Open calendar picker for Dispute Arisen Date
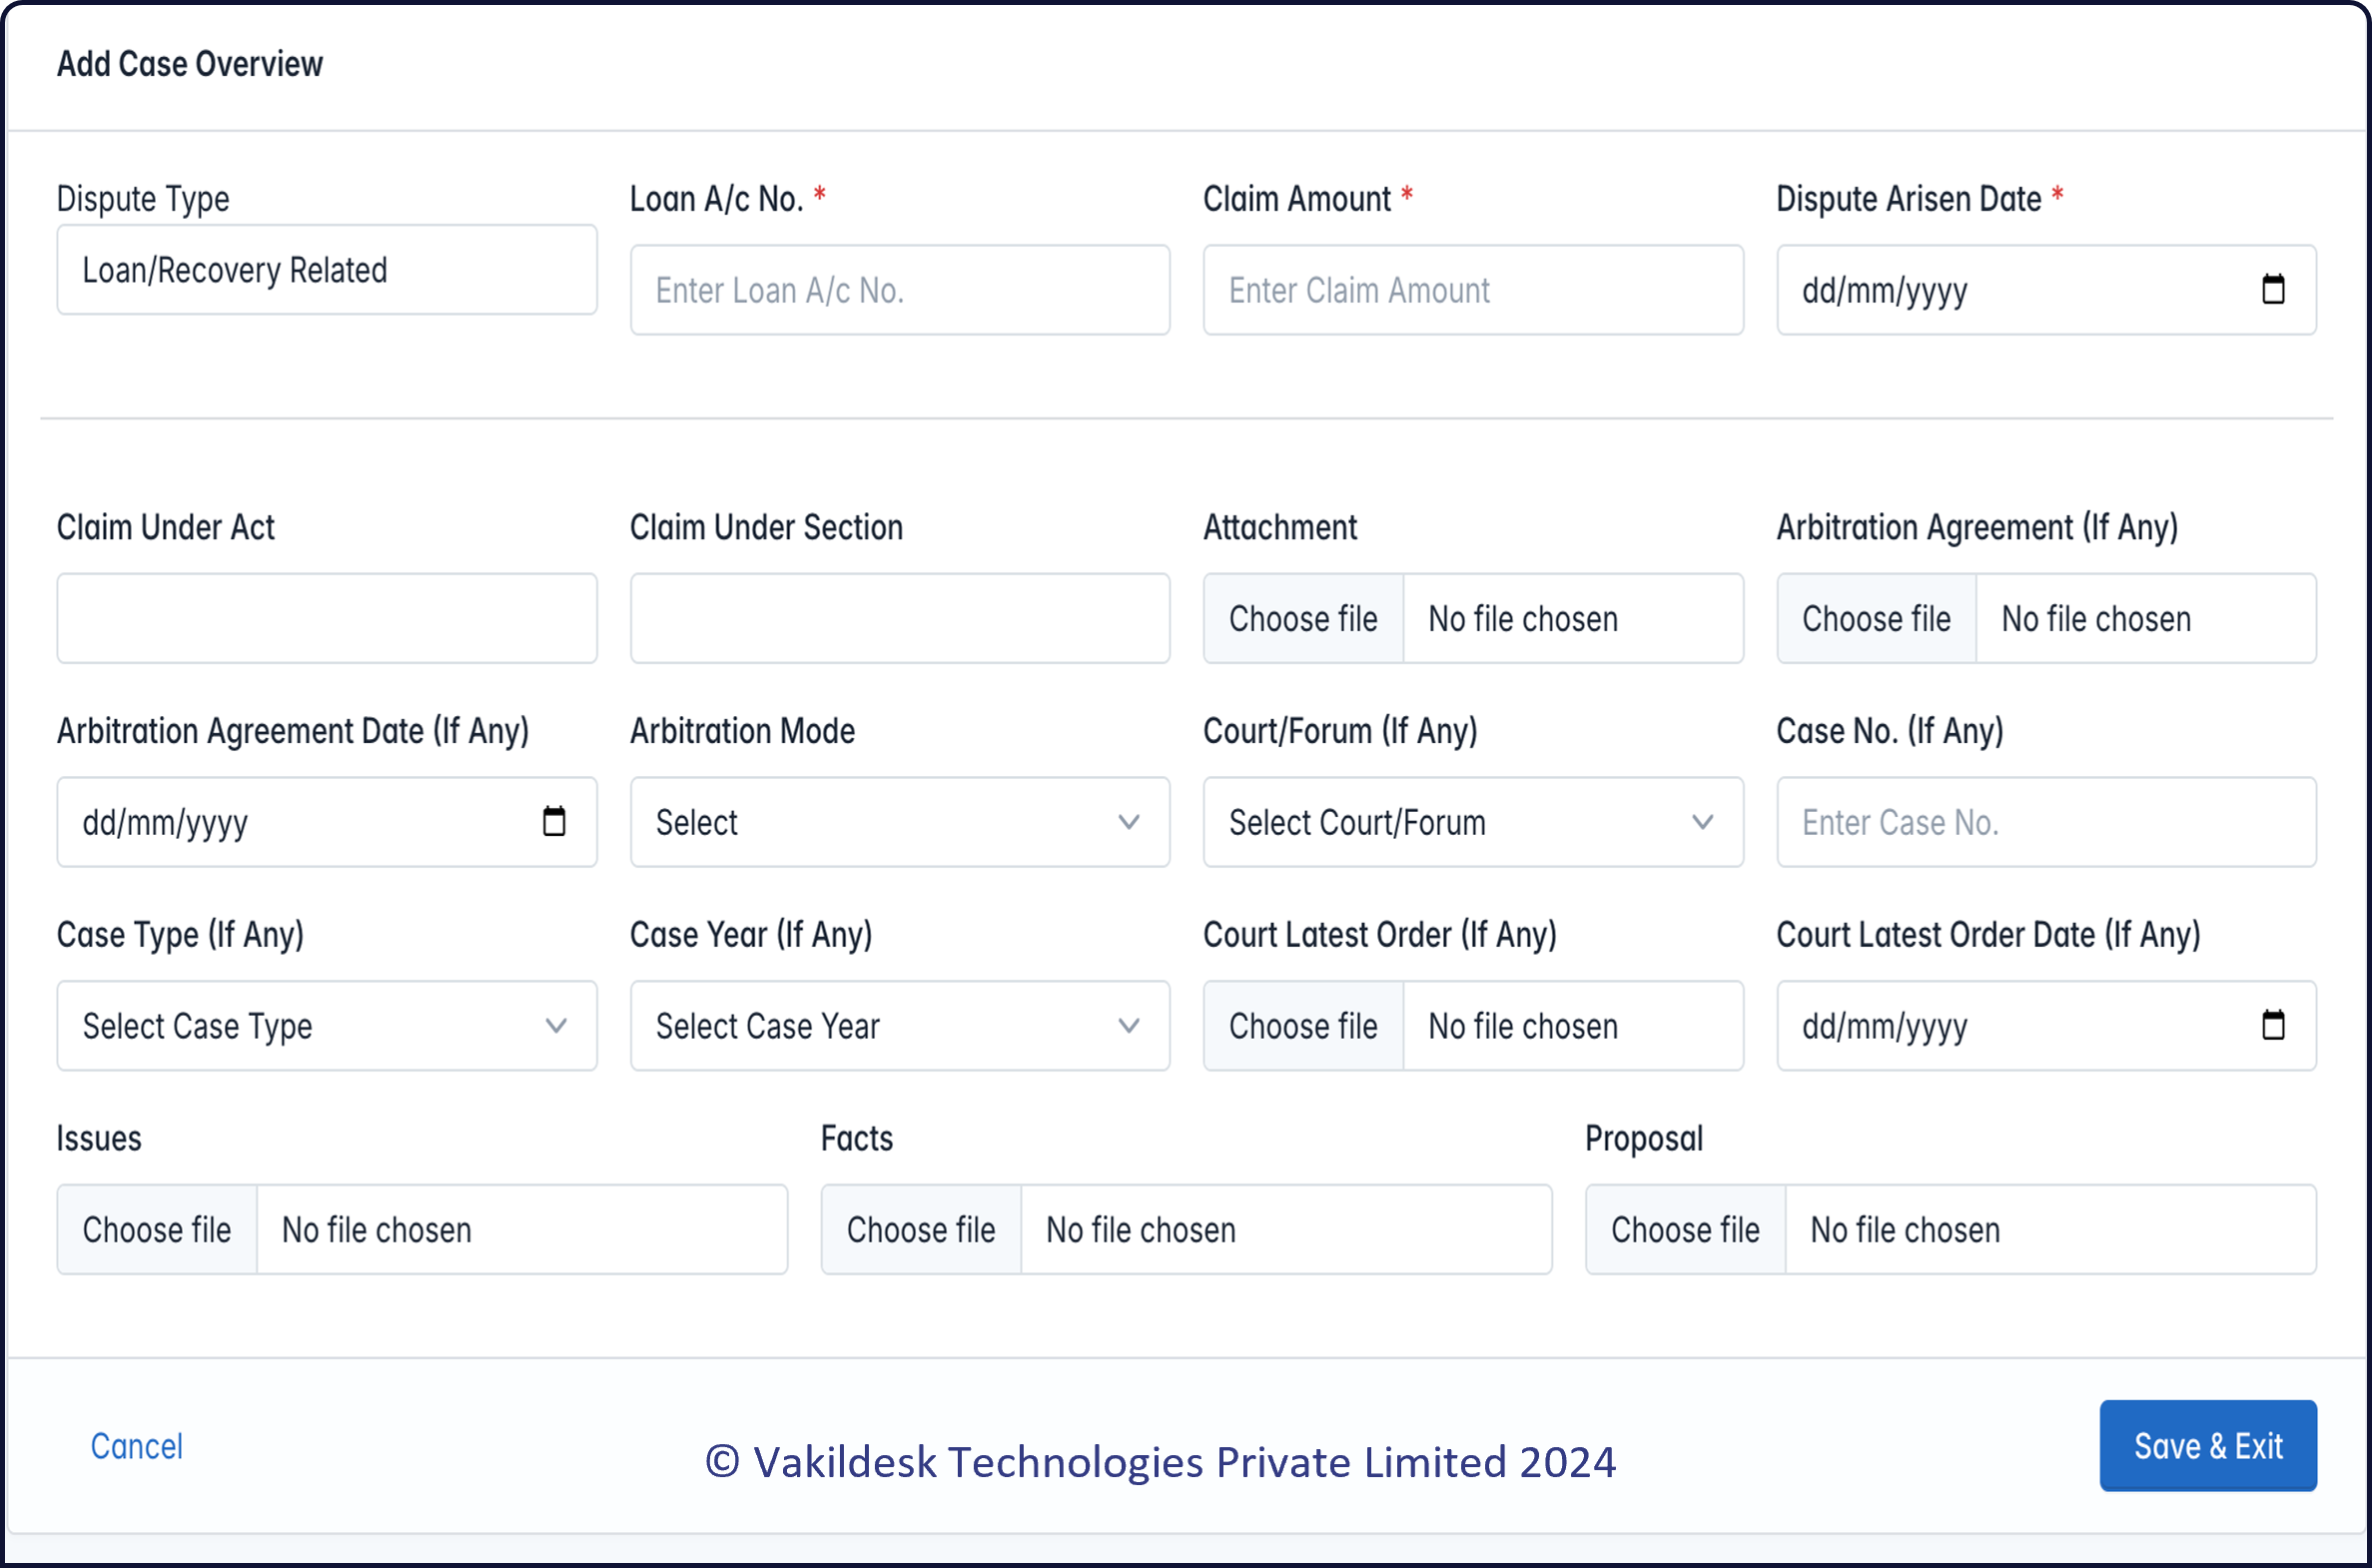2372x1568 pixels. [2273, 289]
